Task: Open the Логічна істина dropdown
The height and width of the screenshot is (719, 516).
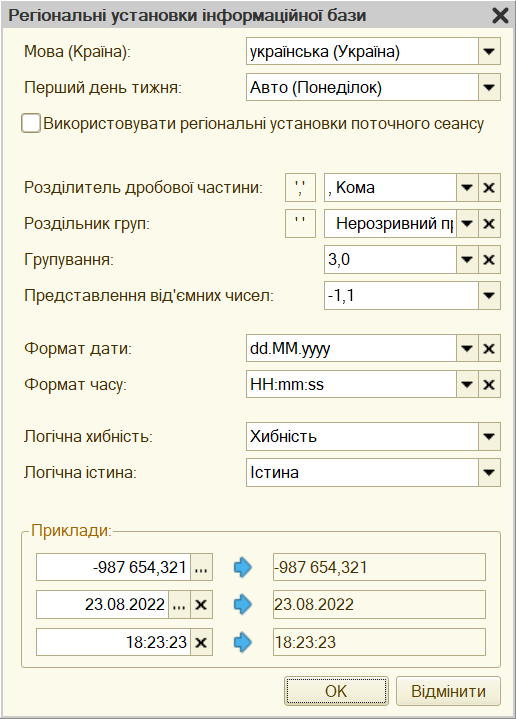Action: [489, 472]
